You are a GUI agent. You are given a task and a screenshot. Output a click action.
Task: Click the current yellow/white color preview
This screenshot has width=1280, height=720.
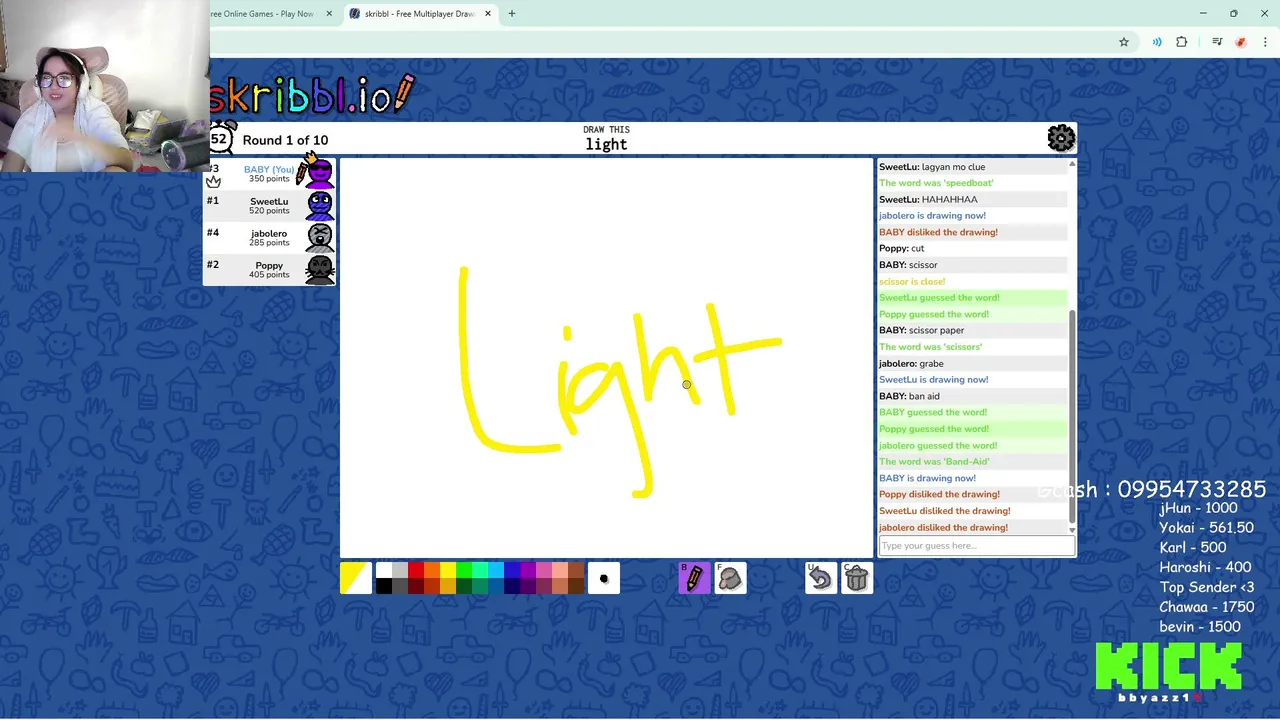point(356,578)
